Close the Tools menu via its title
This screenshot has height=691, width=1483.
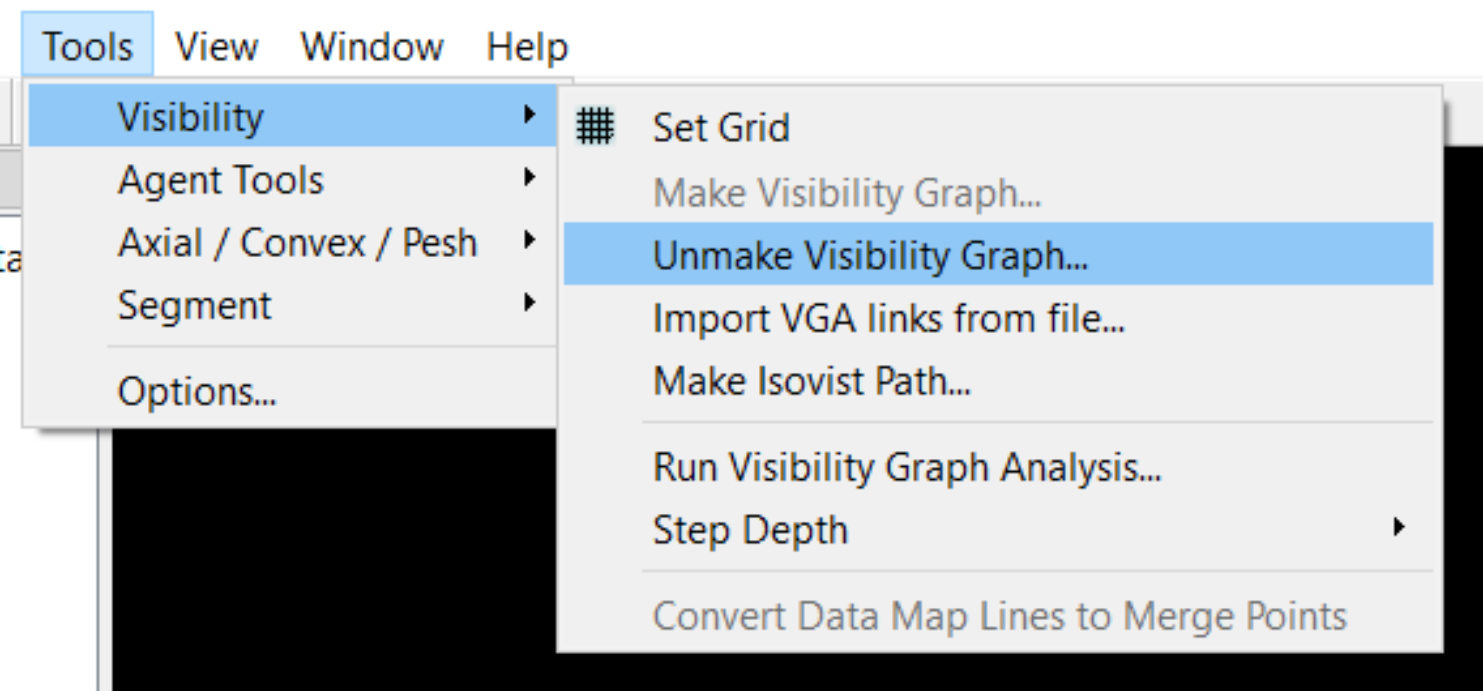[x=88, y=46]
